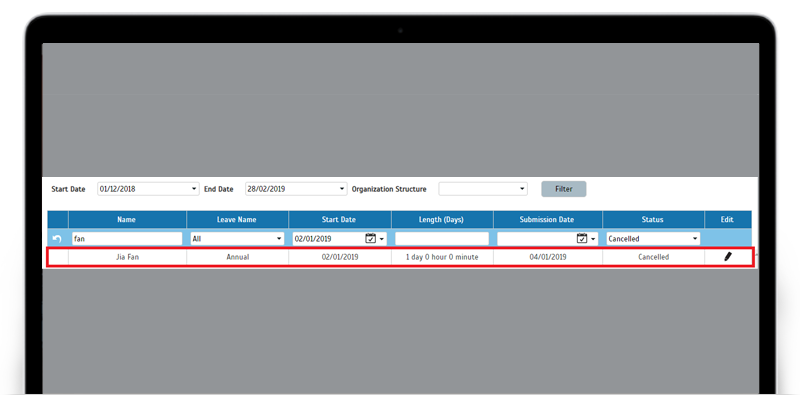The width and height of the screenshot is (800, 395).
Task: Click the empty Length (Days) filter field
Action: click(x=442, y=238)
